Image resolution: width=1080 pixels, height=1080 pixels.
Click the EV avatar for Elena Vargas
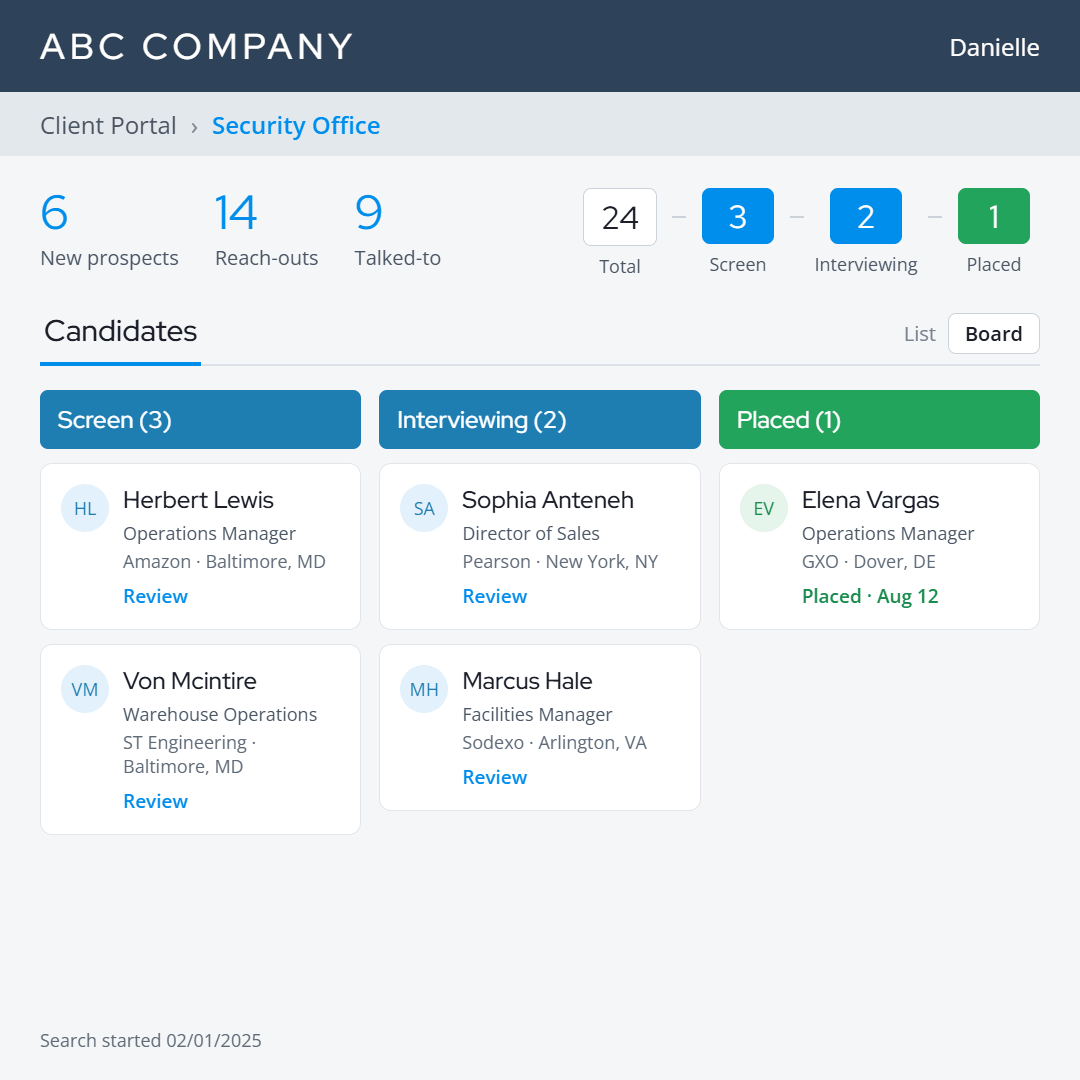[764, 508]
